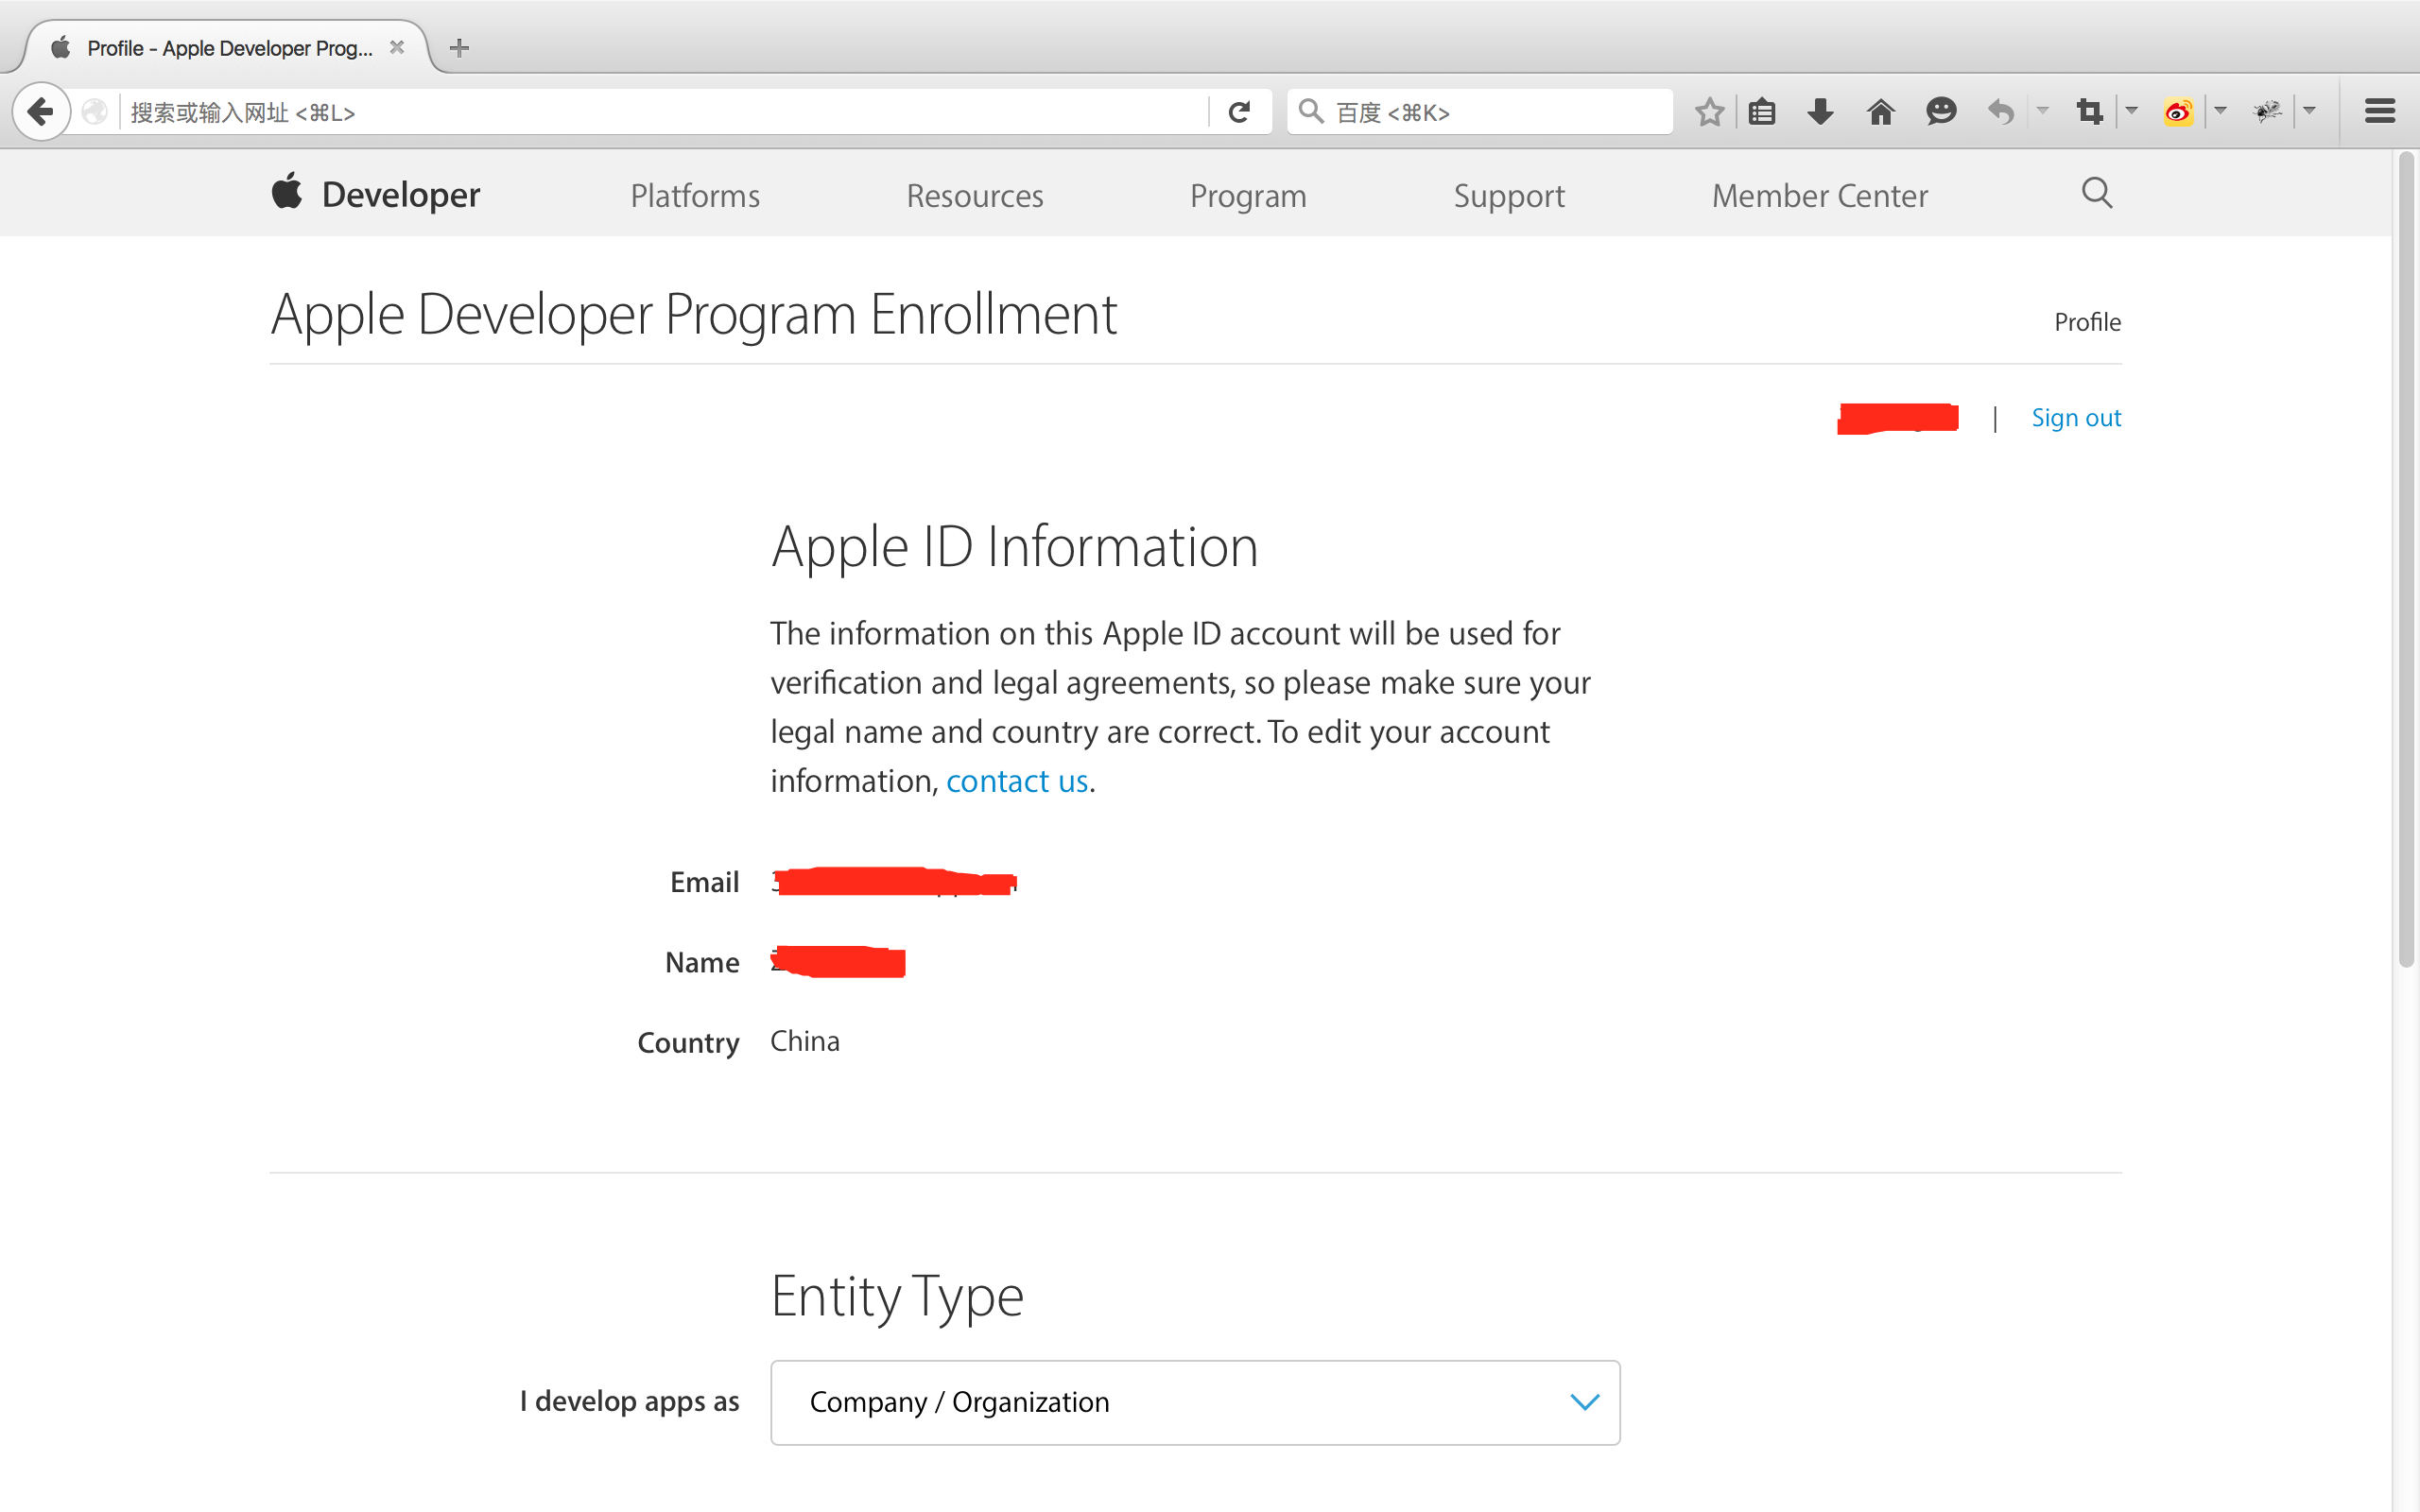Open the chat smiley icon in toolbar
2420x1512 pixels.
(x=1941, y=112)
